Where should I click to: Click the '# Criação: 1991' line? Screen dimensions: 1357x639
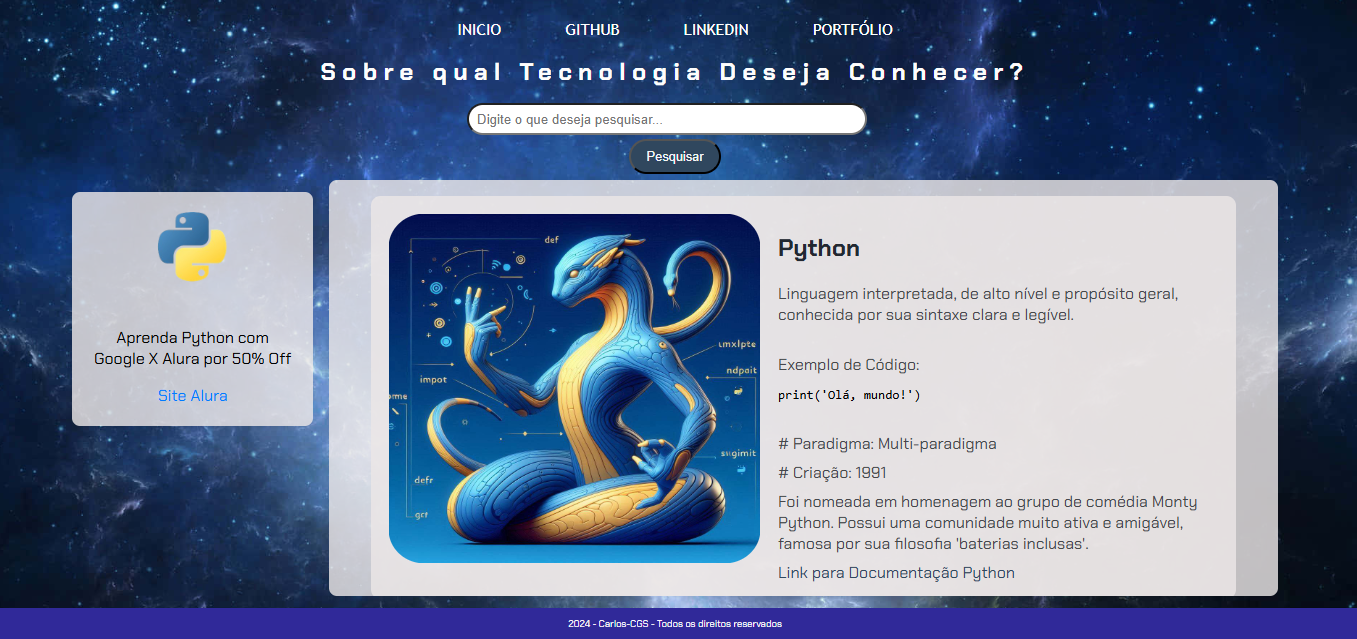click(x=832, y=473)
